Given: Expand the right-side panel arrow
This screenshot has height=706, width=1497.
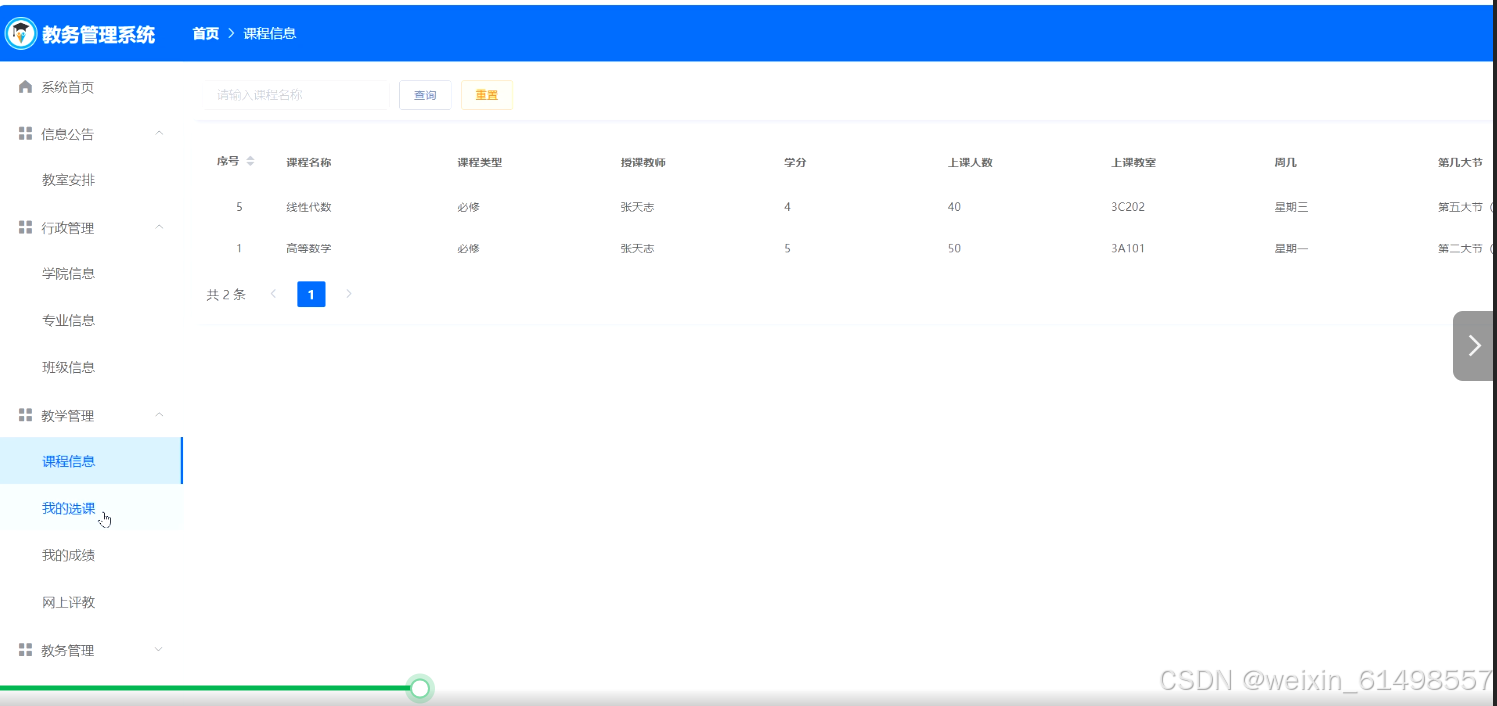Looking at the screenshot, I should 1473,345.
